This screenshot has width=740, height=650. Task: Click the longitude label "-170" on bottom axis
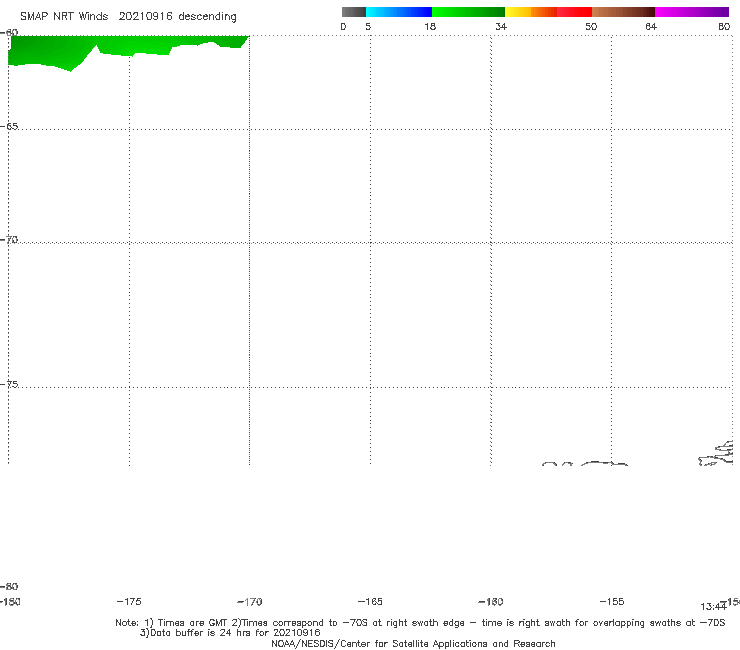pos(250,602)
